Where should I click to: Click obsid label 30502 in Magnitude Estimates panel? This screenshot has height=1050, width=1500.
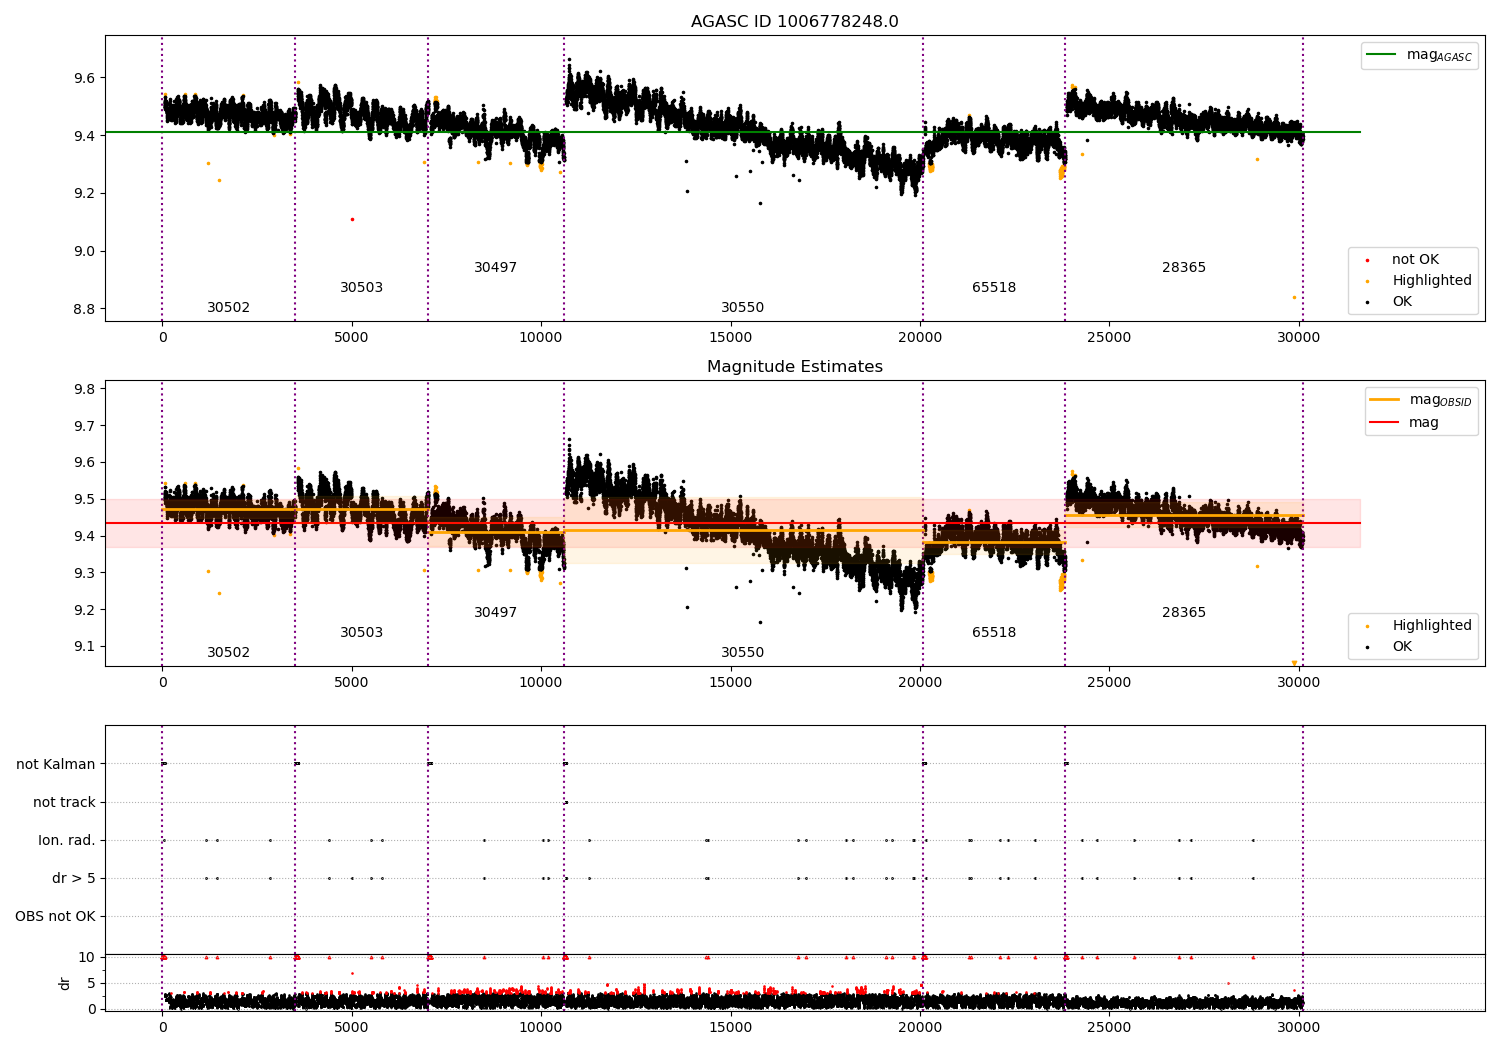click(x=228, y=653)
